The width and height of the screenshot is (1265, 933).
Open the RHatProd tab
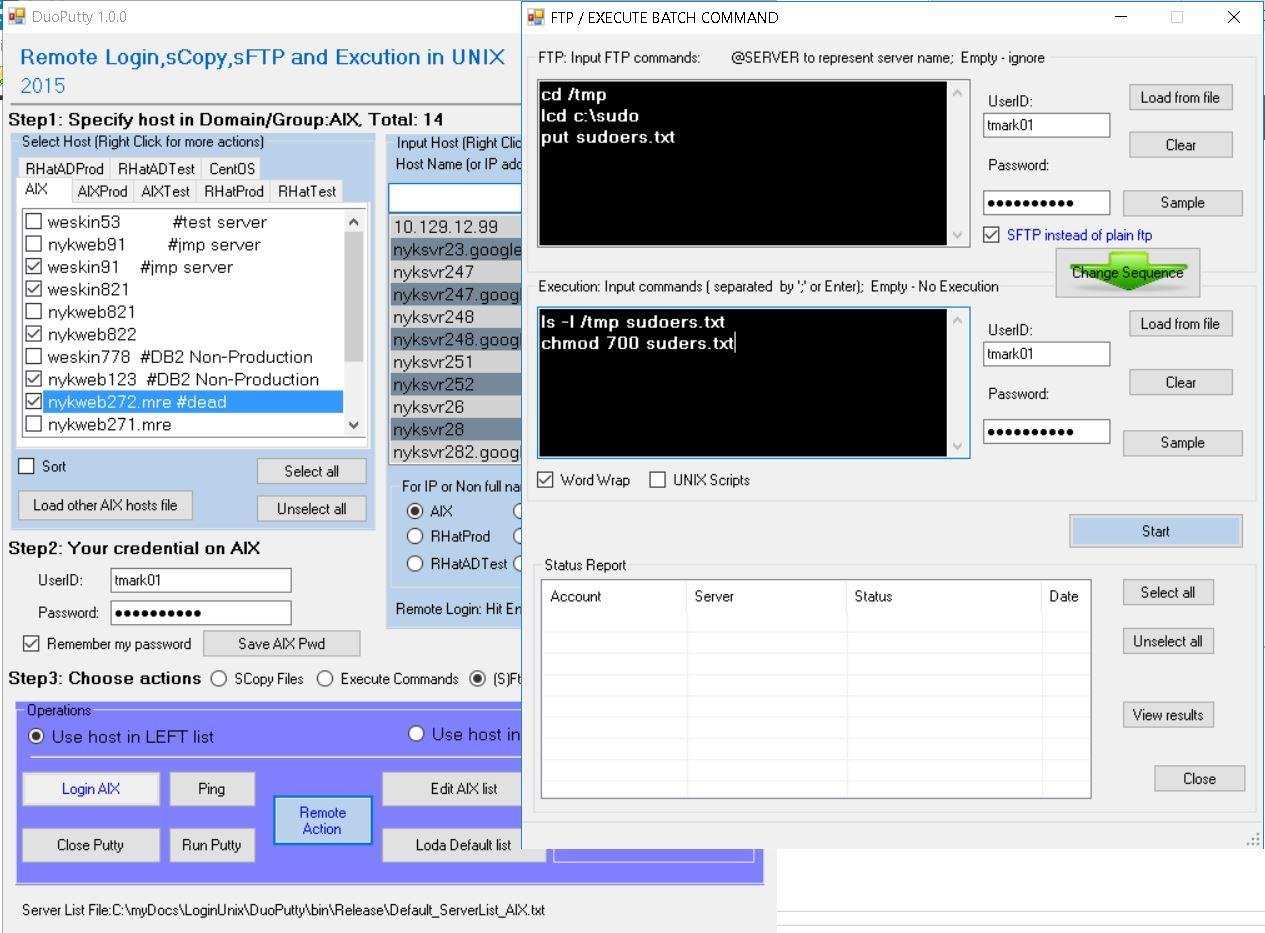(x=234, y=191)
